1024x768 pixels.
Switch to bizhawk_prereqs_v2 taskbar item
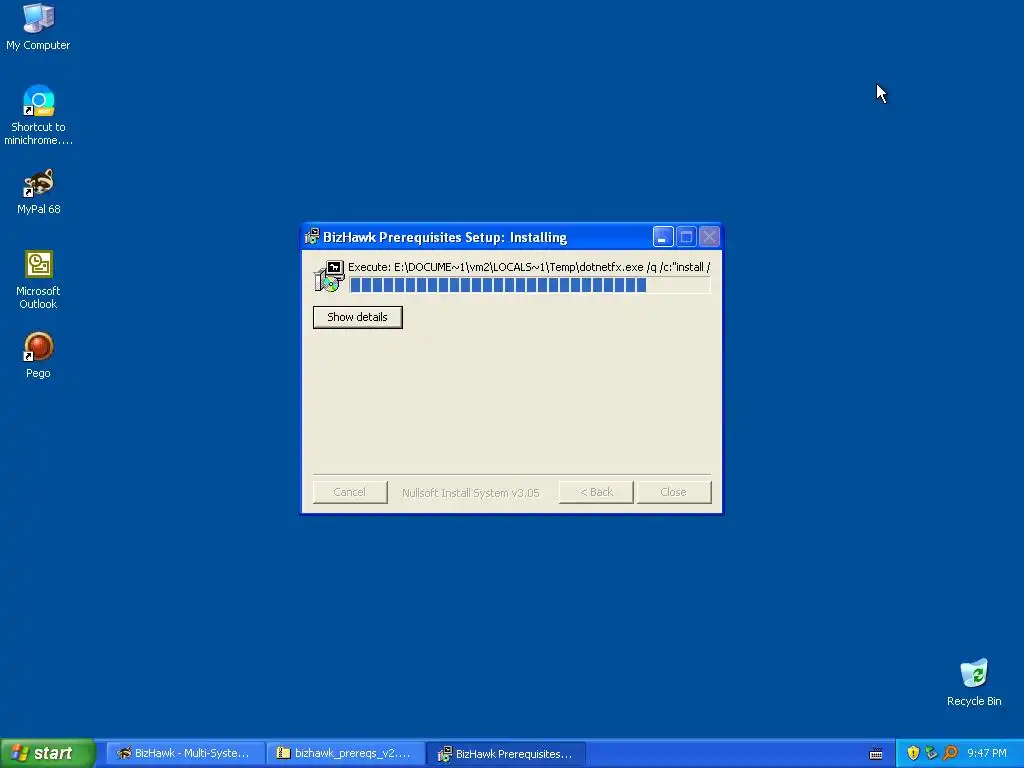(x=345, y=753)
